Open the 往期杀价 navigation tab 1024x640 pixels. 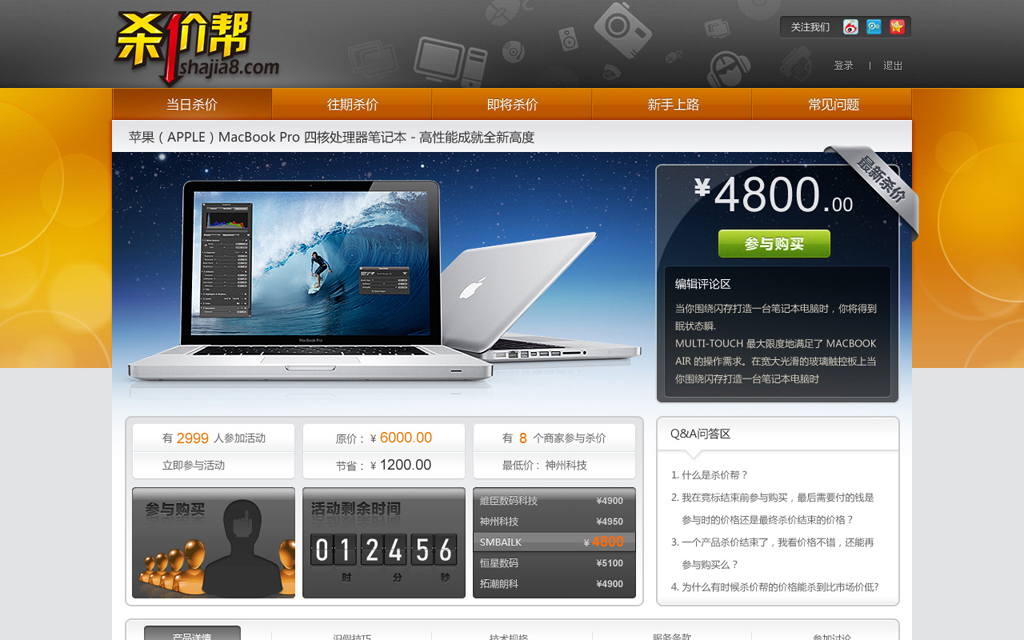[352, 104]
